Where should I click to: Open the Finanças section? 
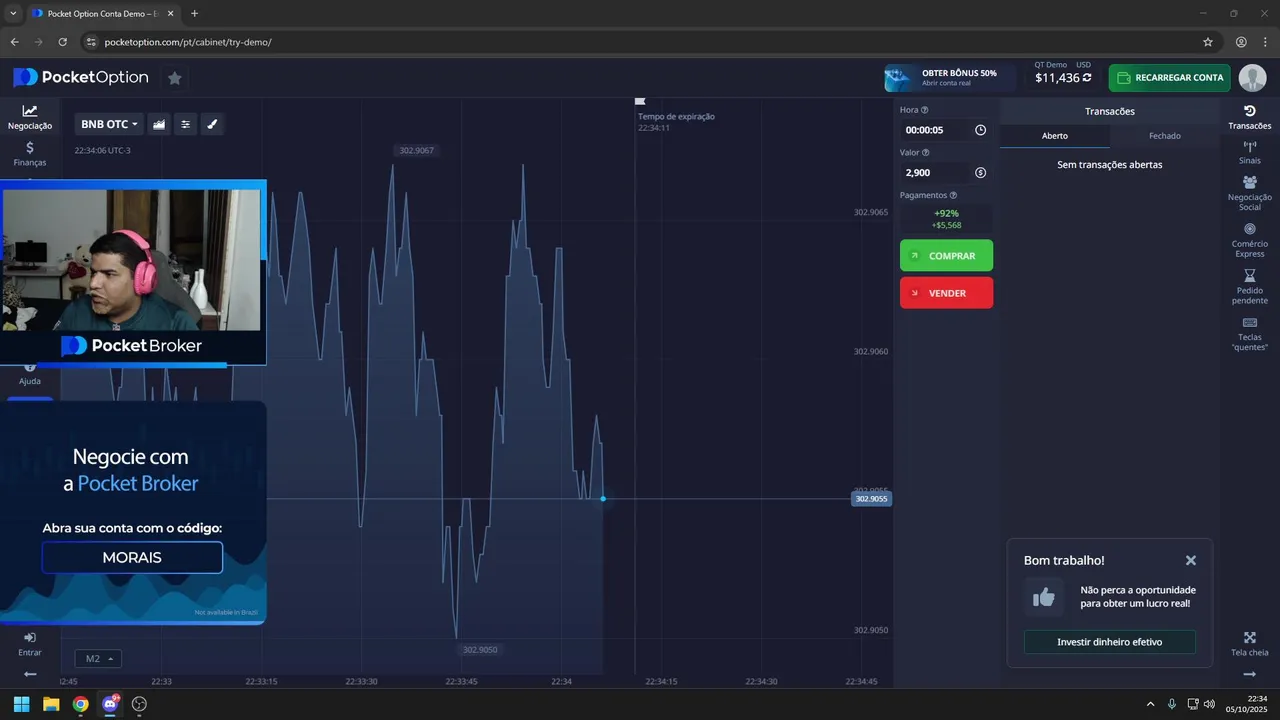(x=30, y=154)
